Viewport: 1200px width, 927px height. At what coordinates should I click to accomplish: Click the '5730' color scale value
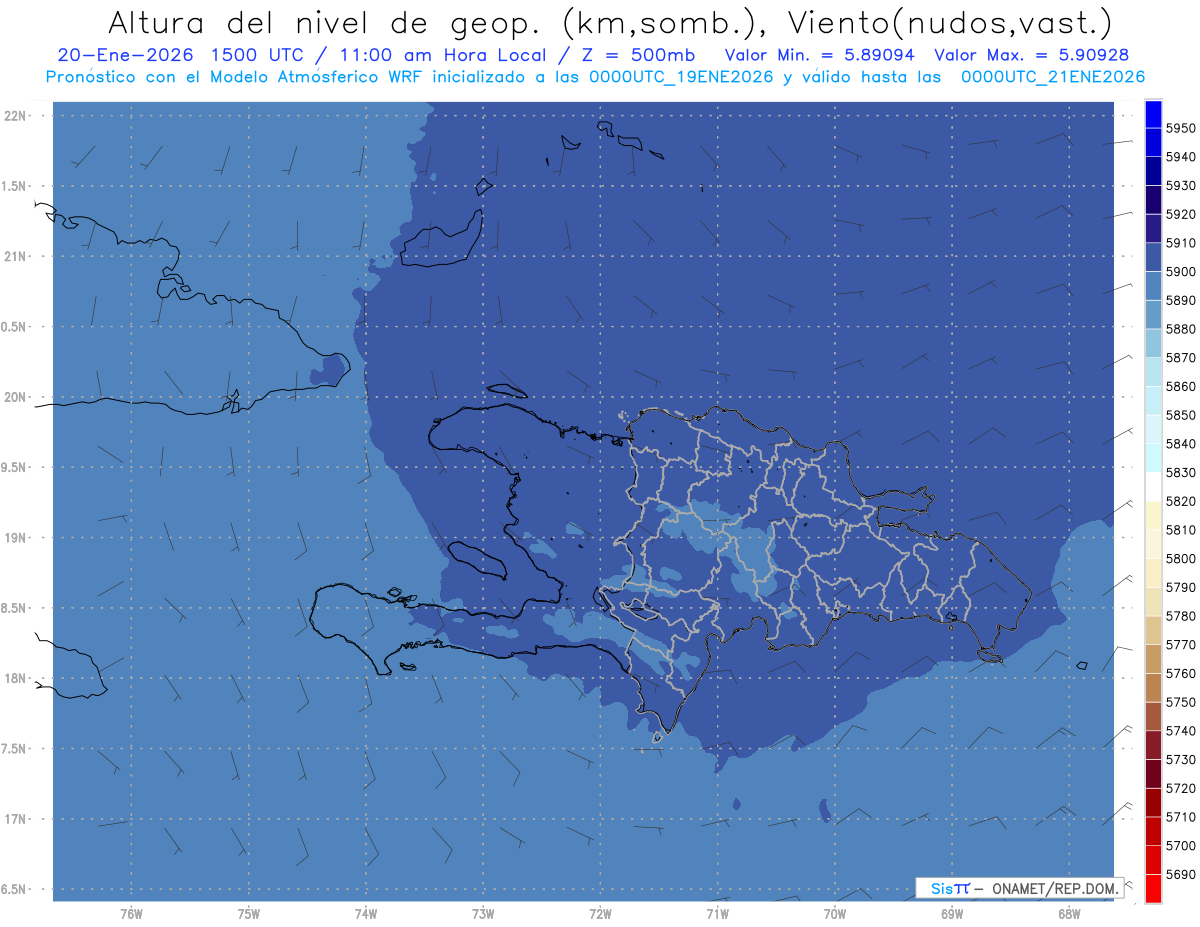[1181, 759]
